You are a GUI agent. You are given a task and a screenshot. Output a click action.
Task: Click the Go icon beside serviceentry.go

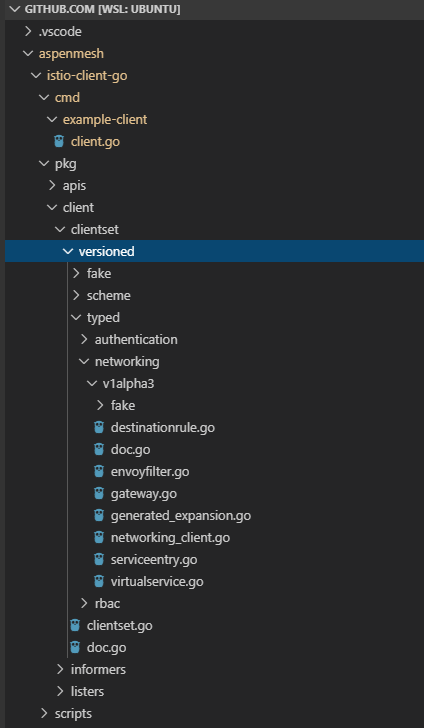(98, 559)
